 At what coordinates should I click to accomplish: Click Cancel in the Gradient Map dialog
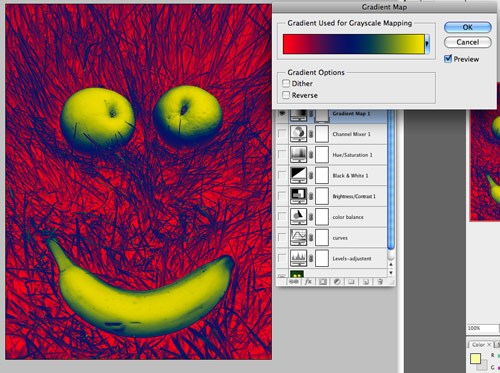468,42
